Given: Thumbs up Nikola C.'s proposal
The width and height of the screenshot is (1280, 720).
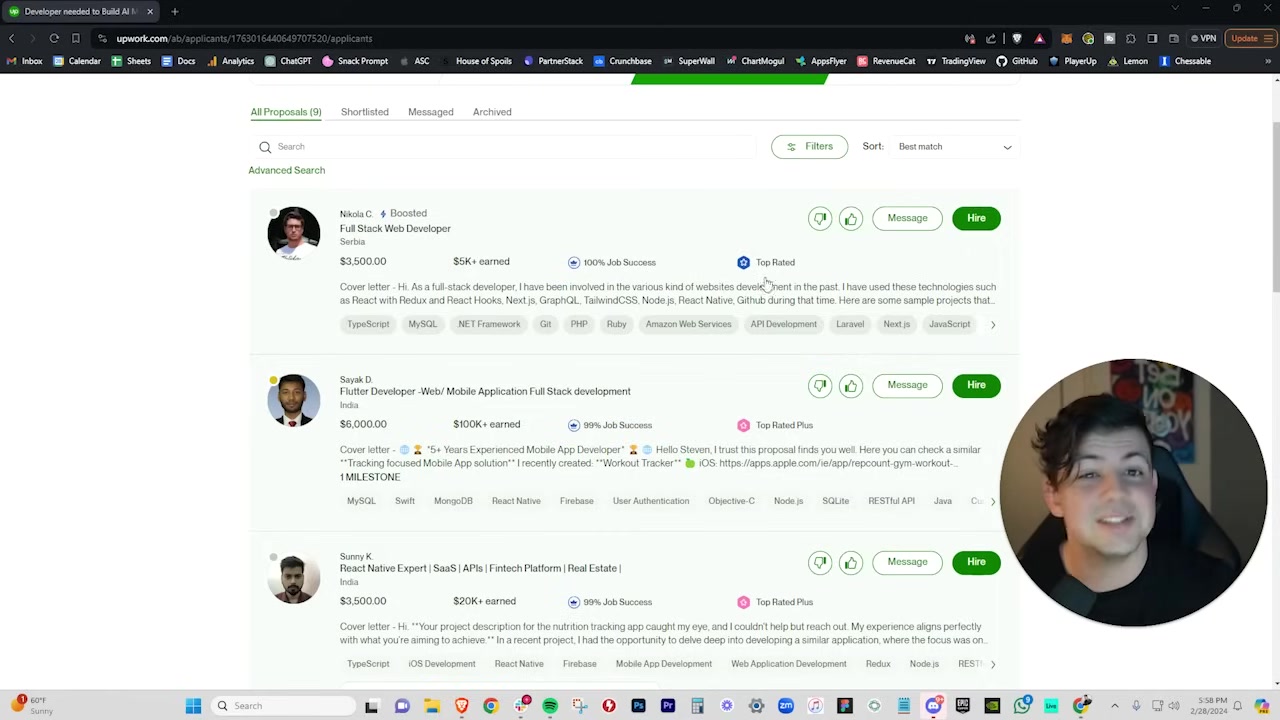Looking at the screenshot, I should tap(850, 218).
